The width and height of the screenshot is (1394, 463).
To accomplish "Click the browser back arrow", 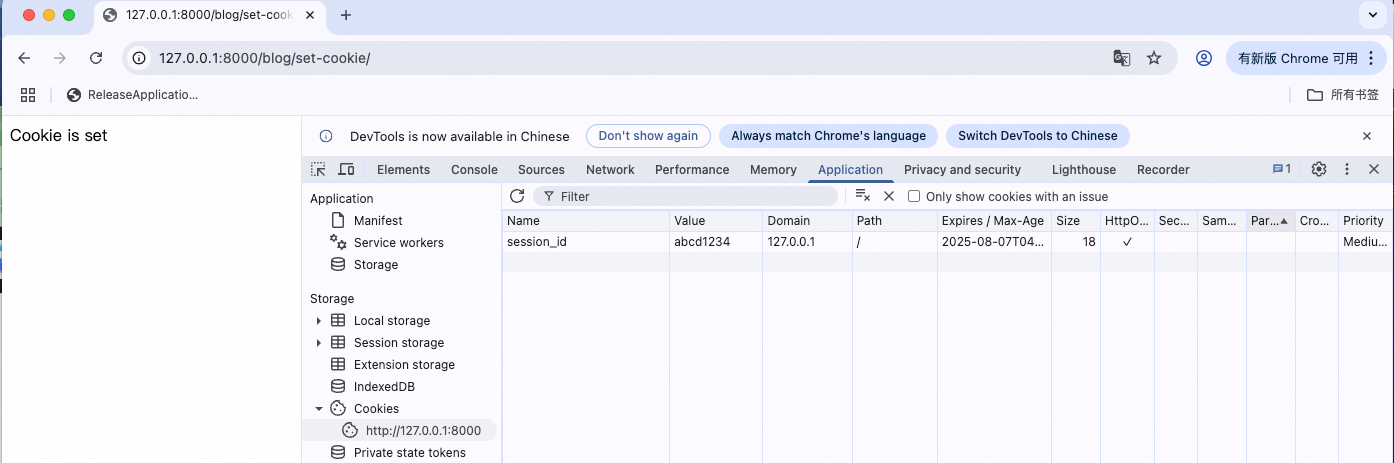I will click(x=25, y=58).
